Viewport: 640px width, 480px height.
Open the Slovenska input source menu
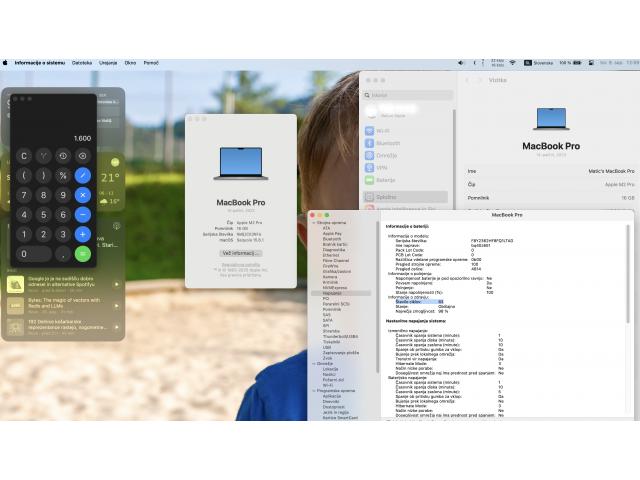click(539, 63)
